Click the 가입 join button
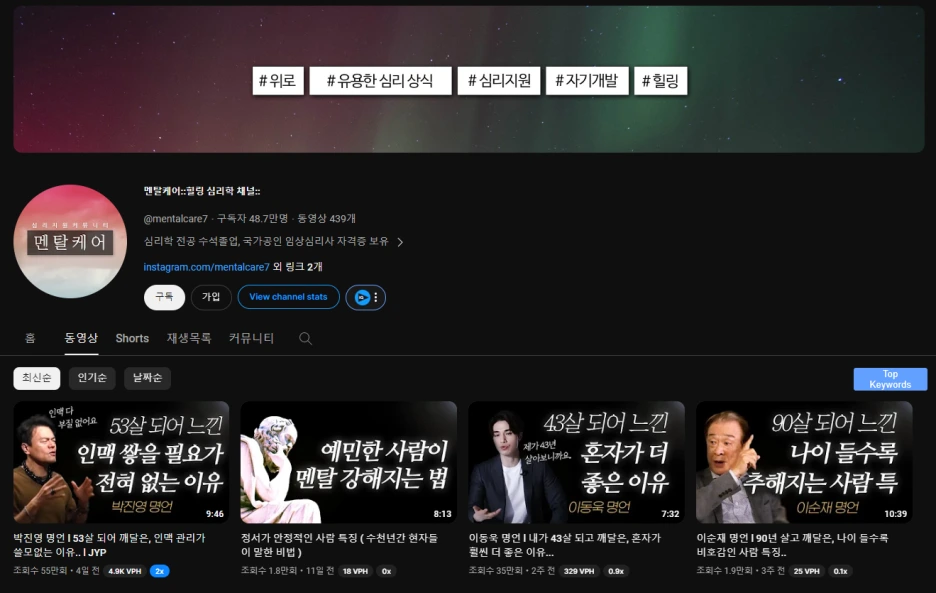The image size is (936, 593). coord(211,297)
